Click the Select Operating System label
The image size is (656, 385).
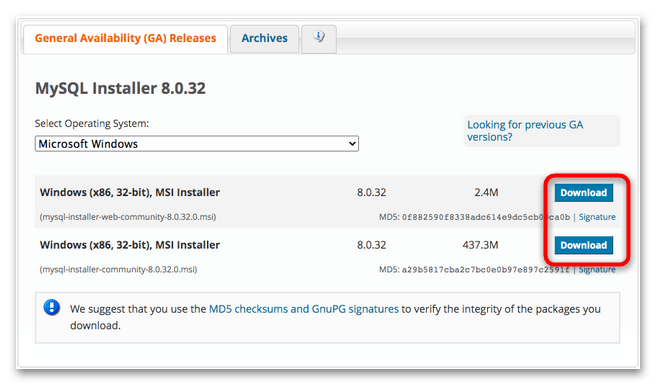[x=92, y=123]
